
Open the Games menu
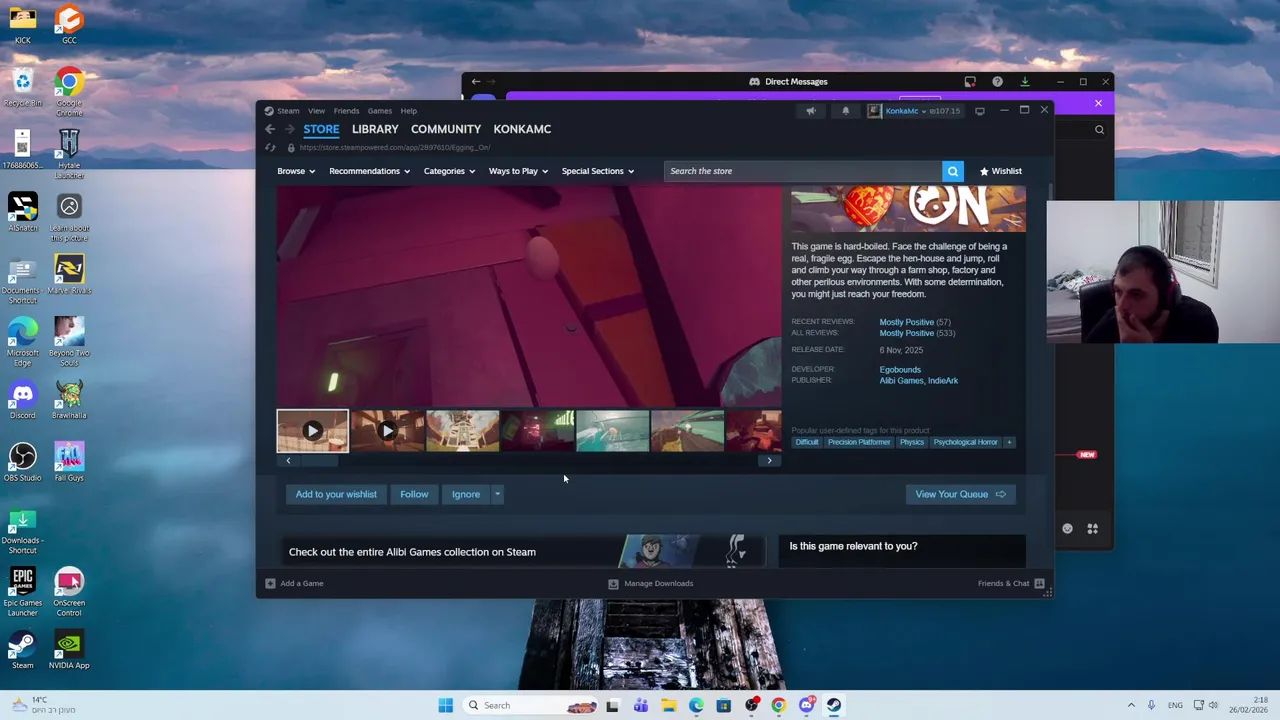pos(379,111)
